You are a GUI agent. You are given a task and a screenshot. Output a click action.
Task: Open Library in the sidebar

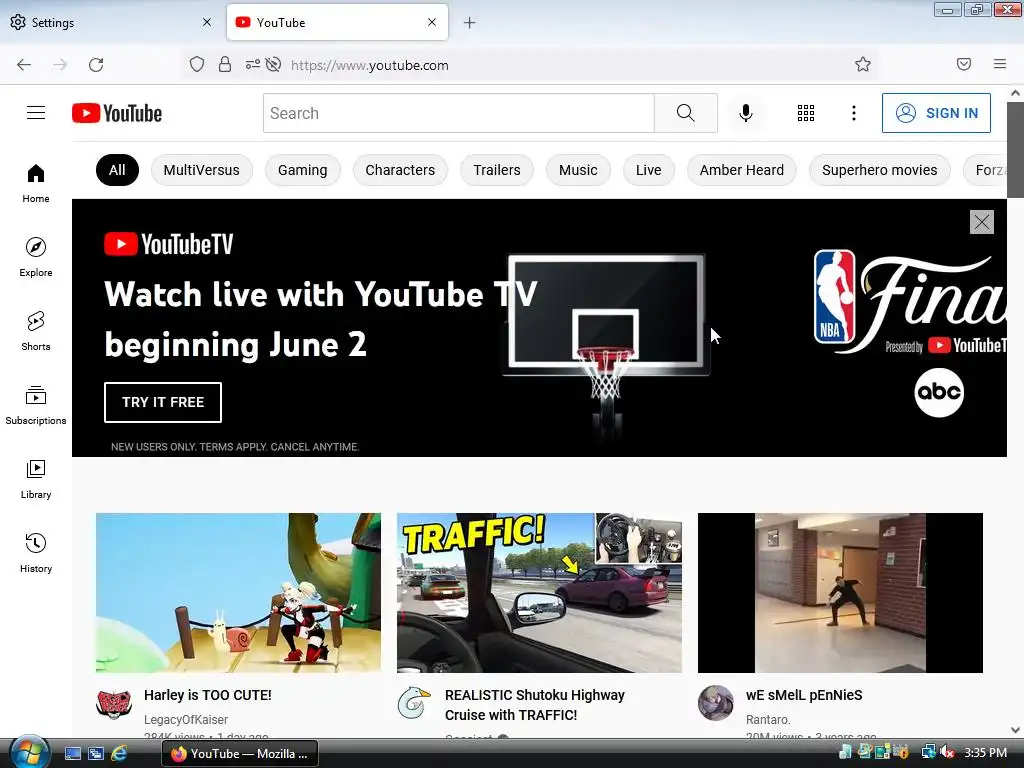coord(36,479)
